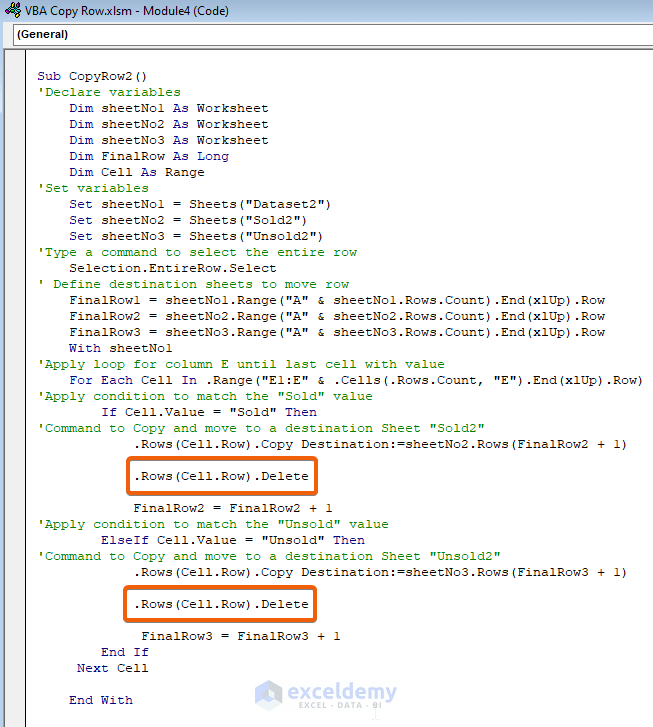The width and height of the screenshot is (653, 727).
Task: Click 'ElseIf Cell.Value = "Unsold" Then' line
Action: pyautogui.click(x=233, y=540)
